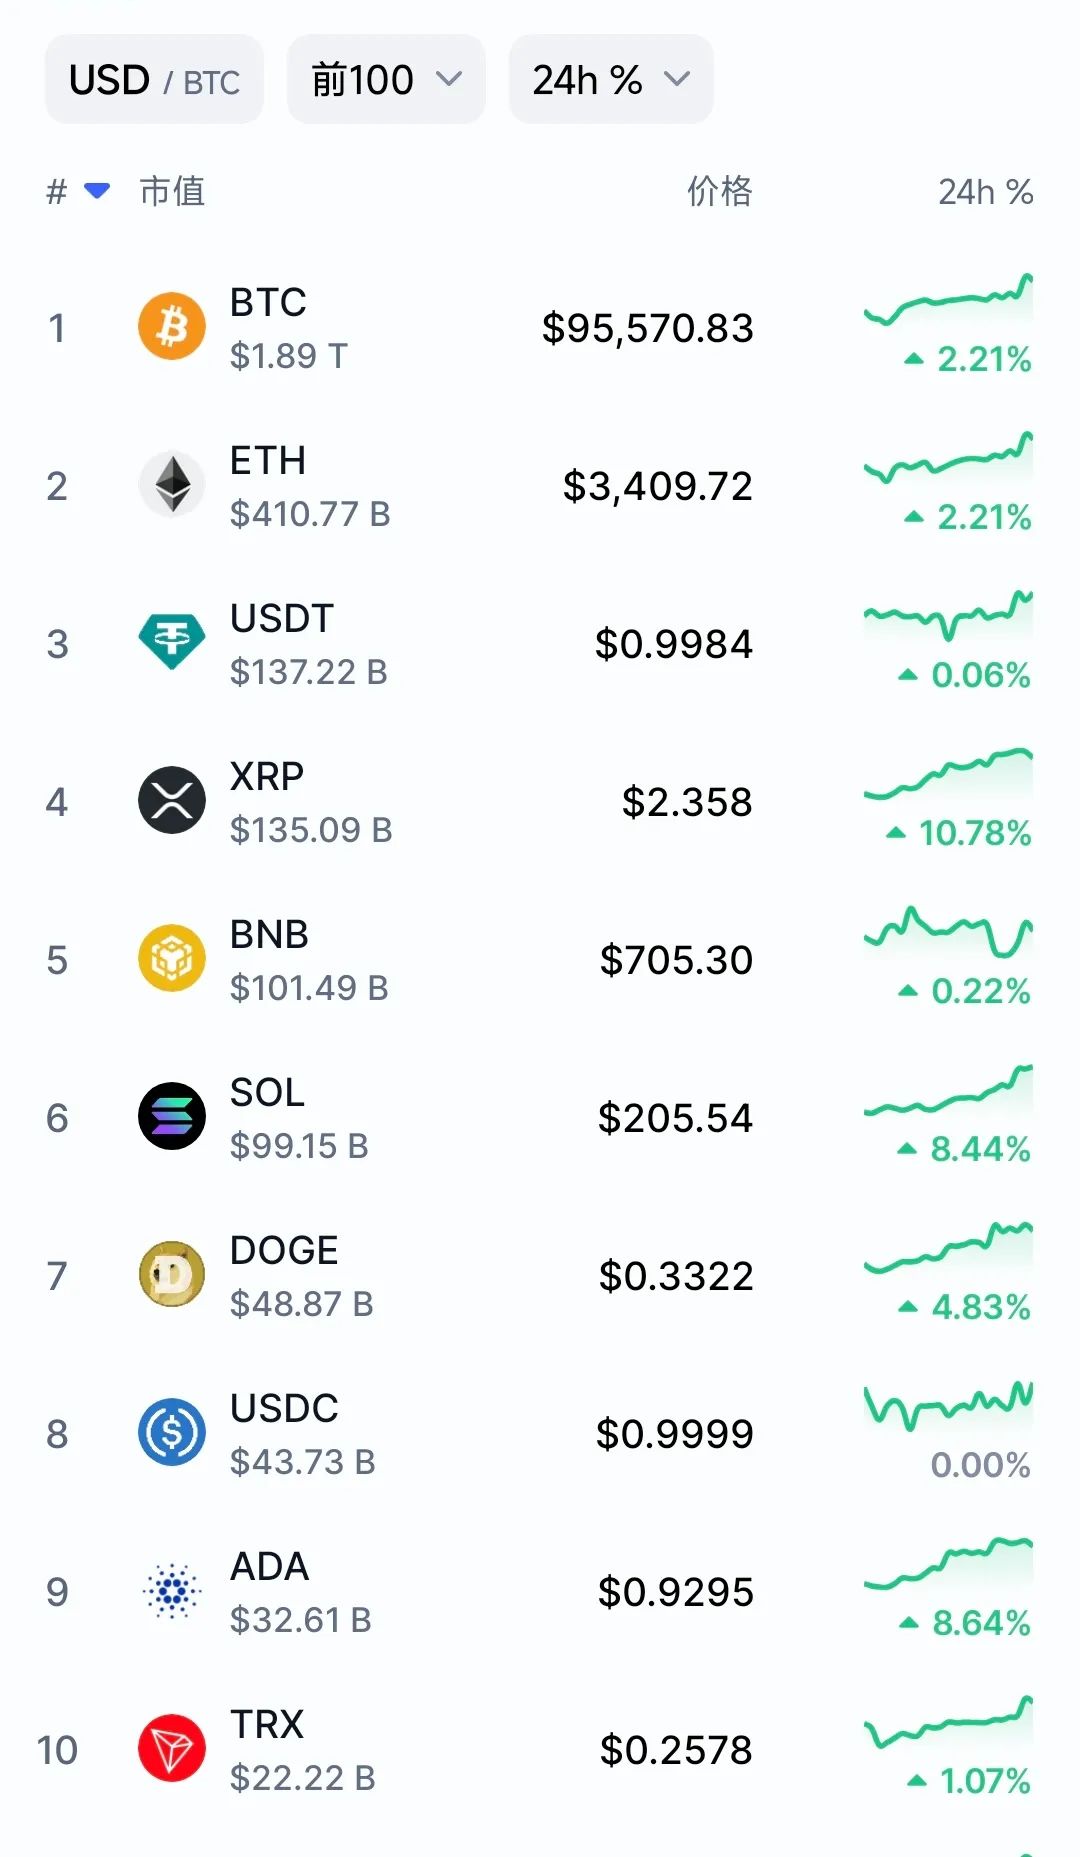Select the TRON TRX icon

tap(172, 1748)
